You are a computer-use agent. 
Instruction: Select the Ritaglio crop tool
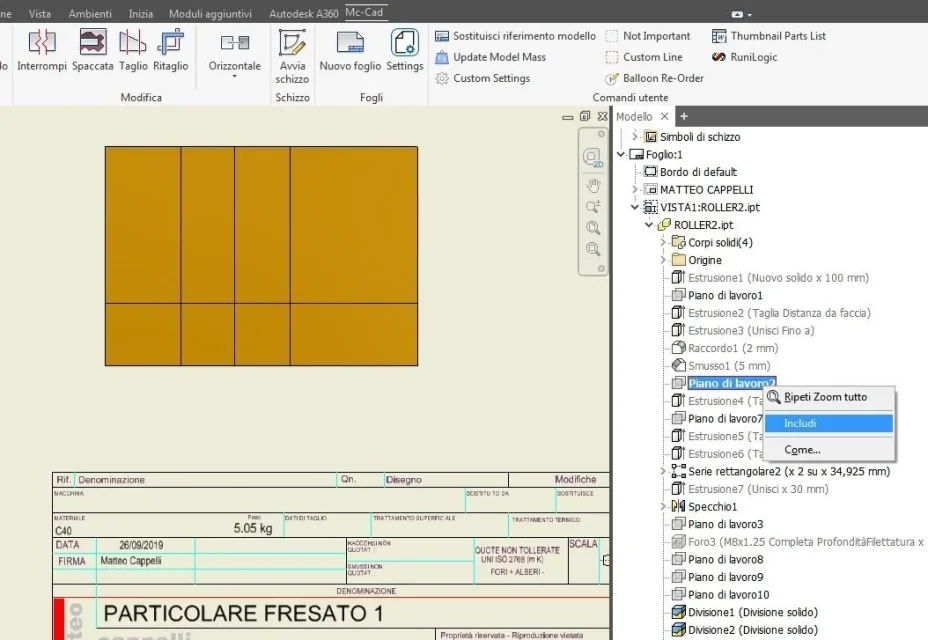coord(170,51)
